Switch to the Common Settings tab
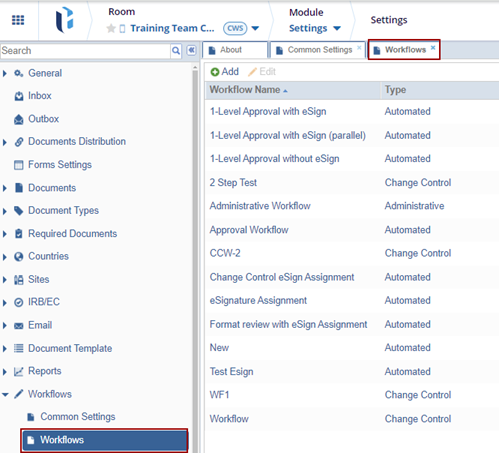 click(x=317, y=50)
